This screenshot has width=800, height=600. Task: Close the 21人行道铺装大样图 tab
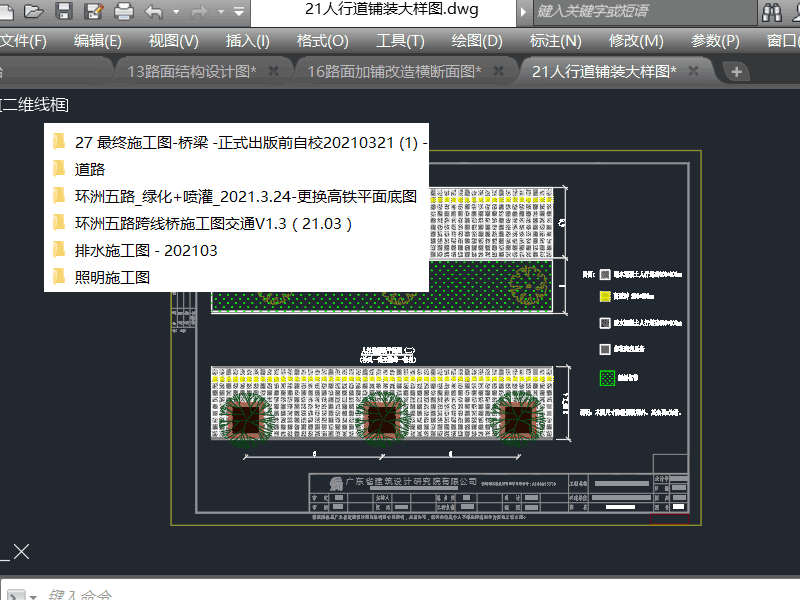pos(693,71)
